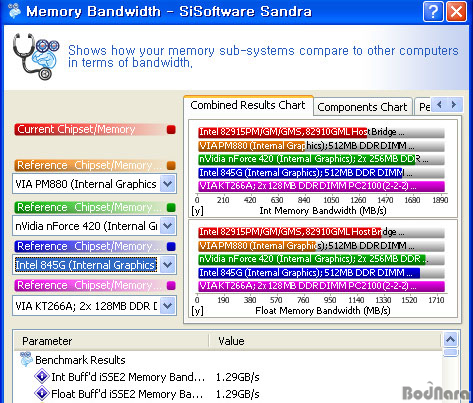The image size is (473, 403).
Task: Click the Parameter column header
Action: click(111, 341)
